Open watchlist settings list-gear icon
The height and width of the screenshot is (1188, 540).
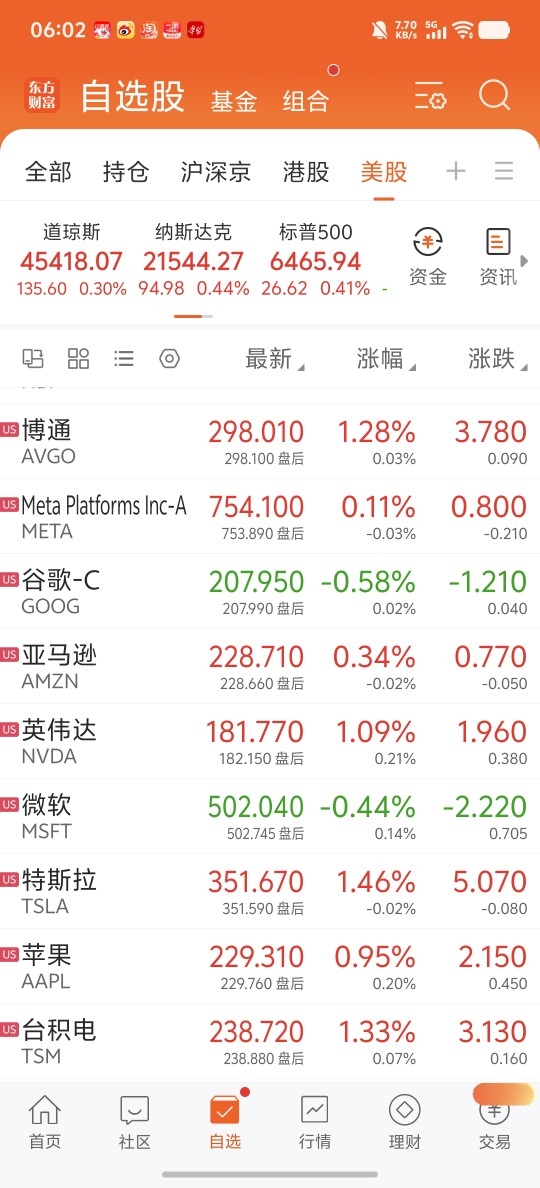(430, 98)
